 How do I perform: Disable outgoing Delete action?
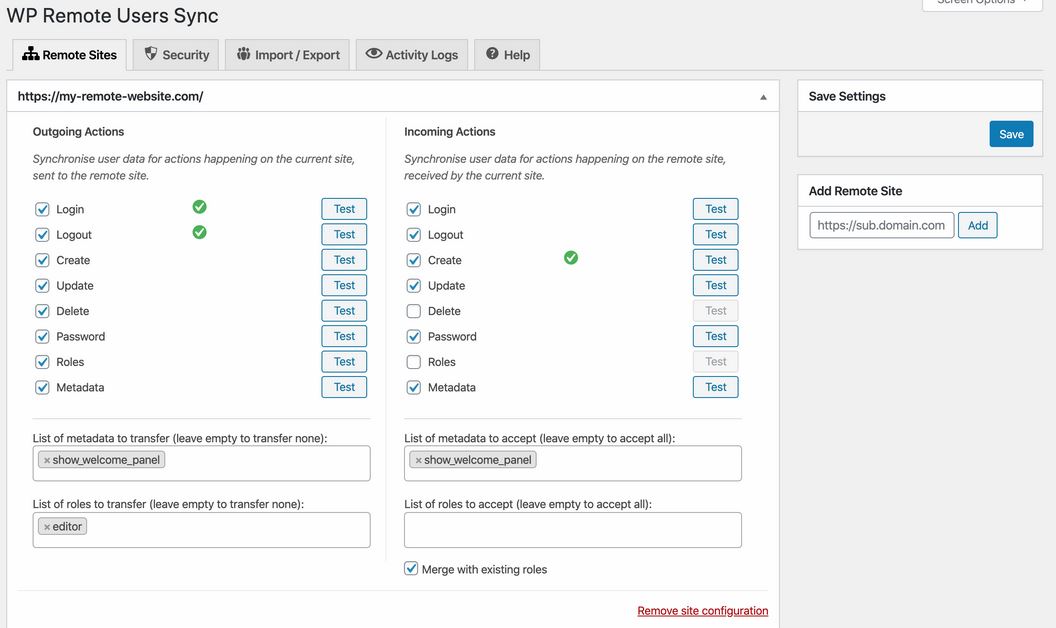tap(42, 311)
